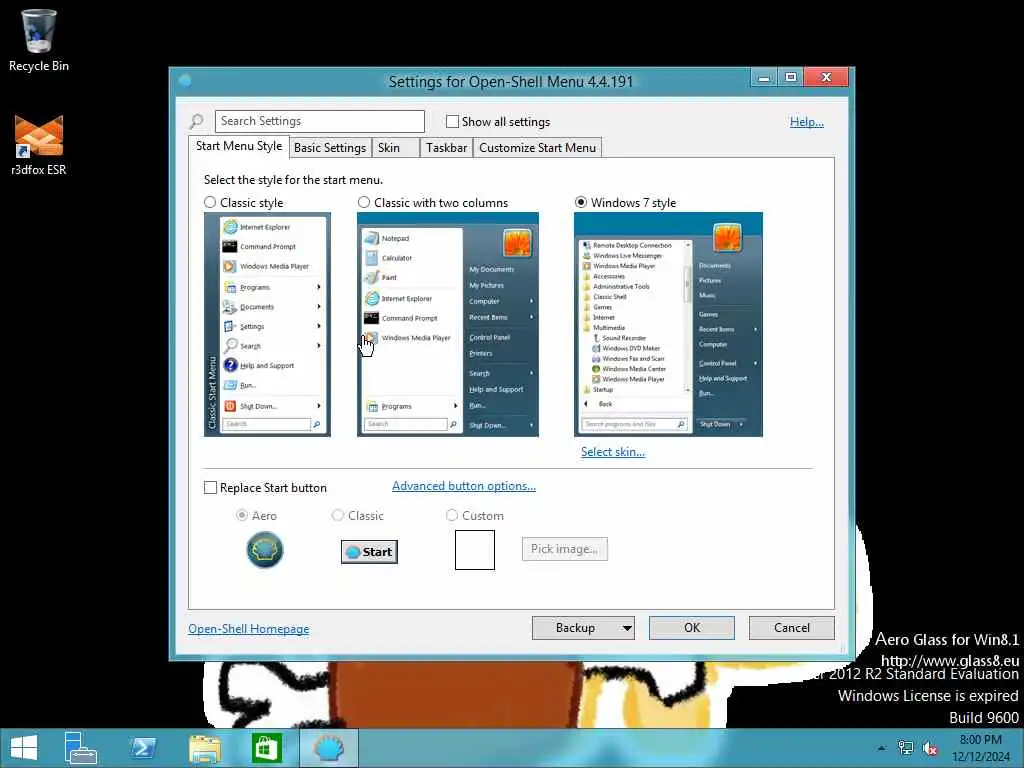Image resolution: width=1024 pixels, height=768 pixels.
Task: Choose the Classic start button radio
Action: [x=338, y=515]
